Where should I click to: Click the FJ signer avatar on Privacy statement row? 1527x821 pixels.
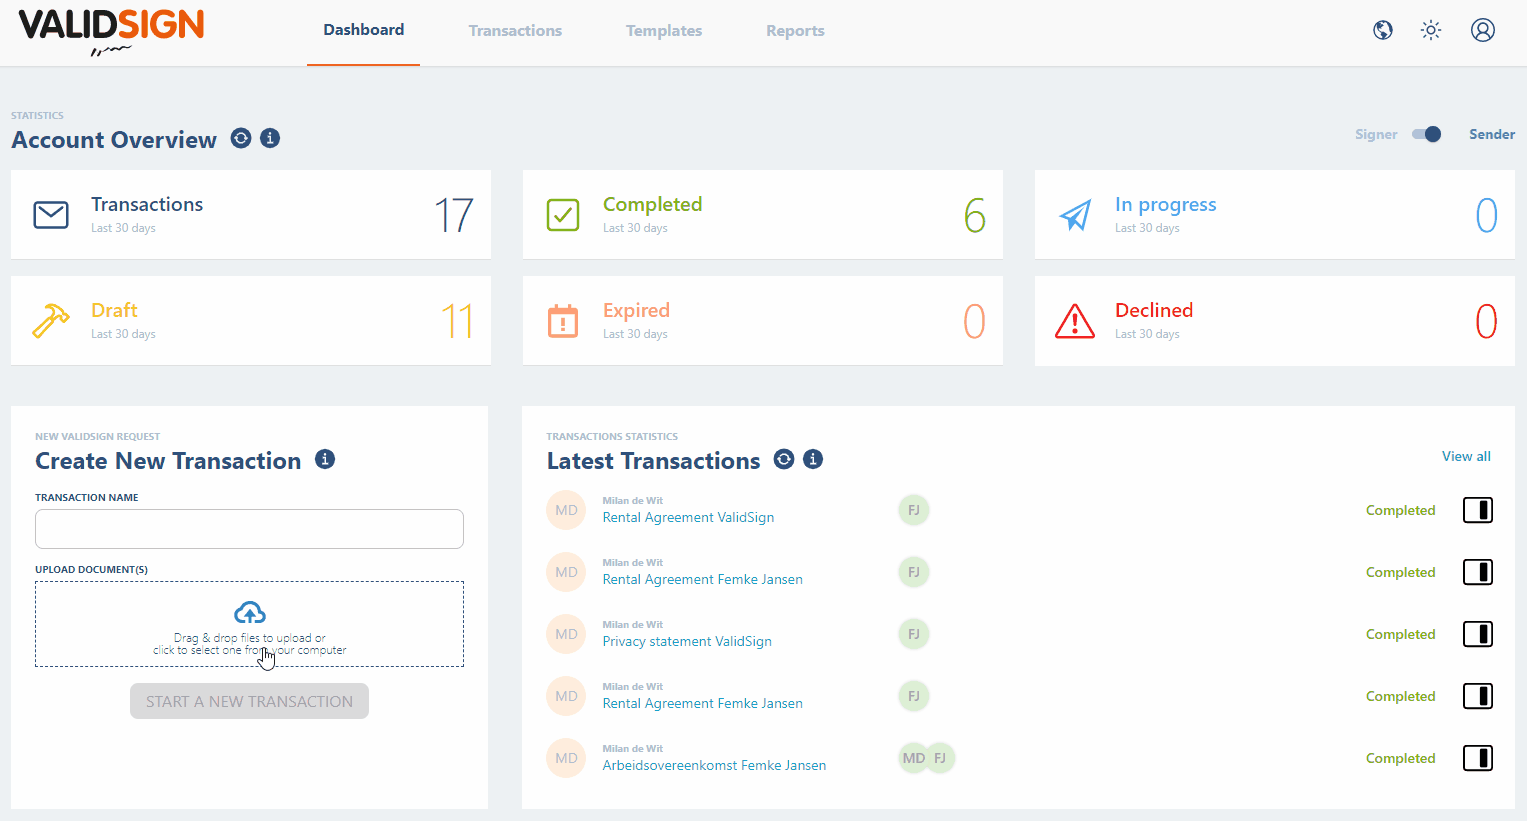914,634
